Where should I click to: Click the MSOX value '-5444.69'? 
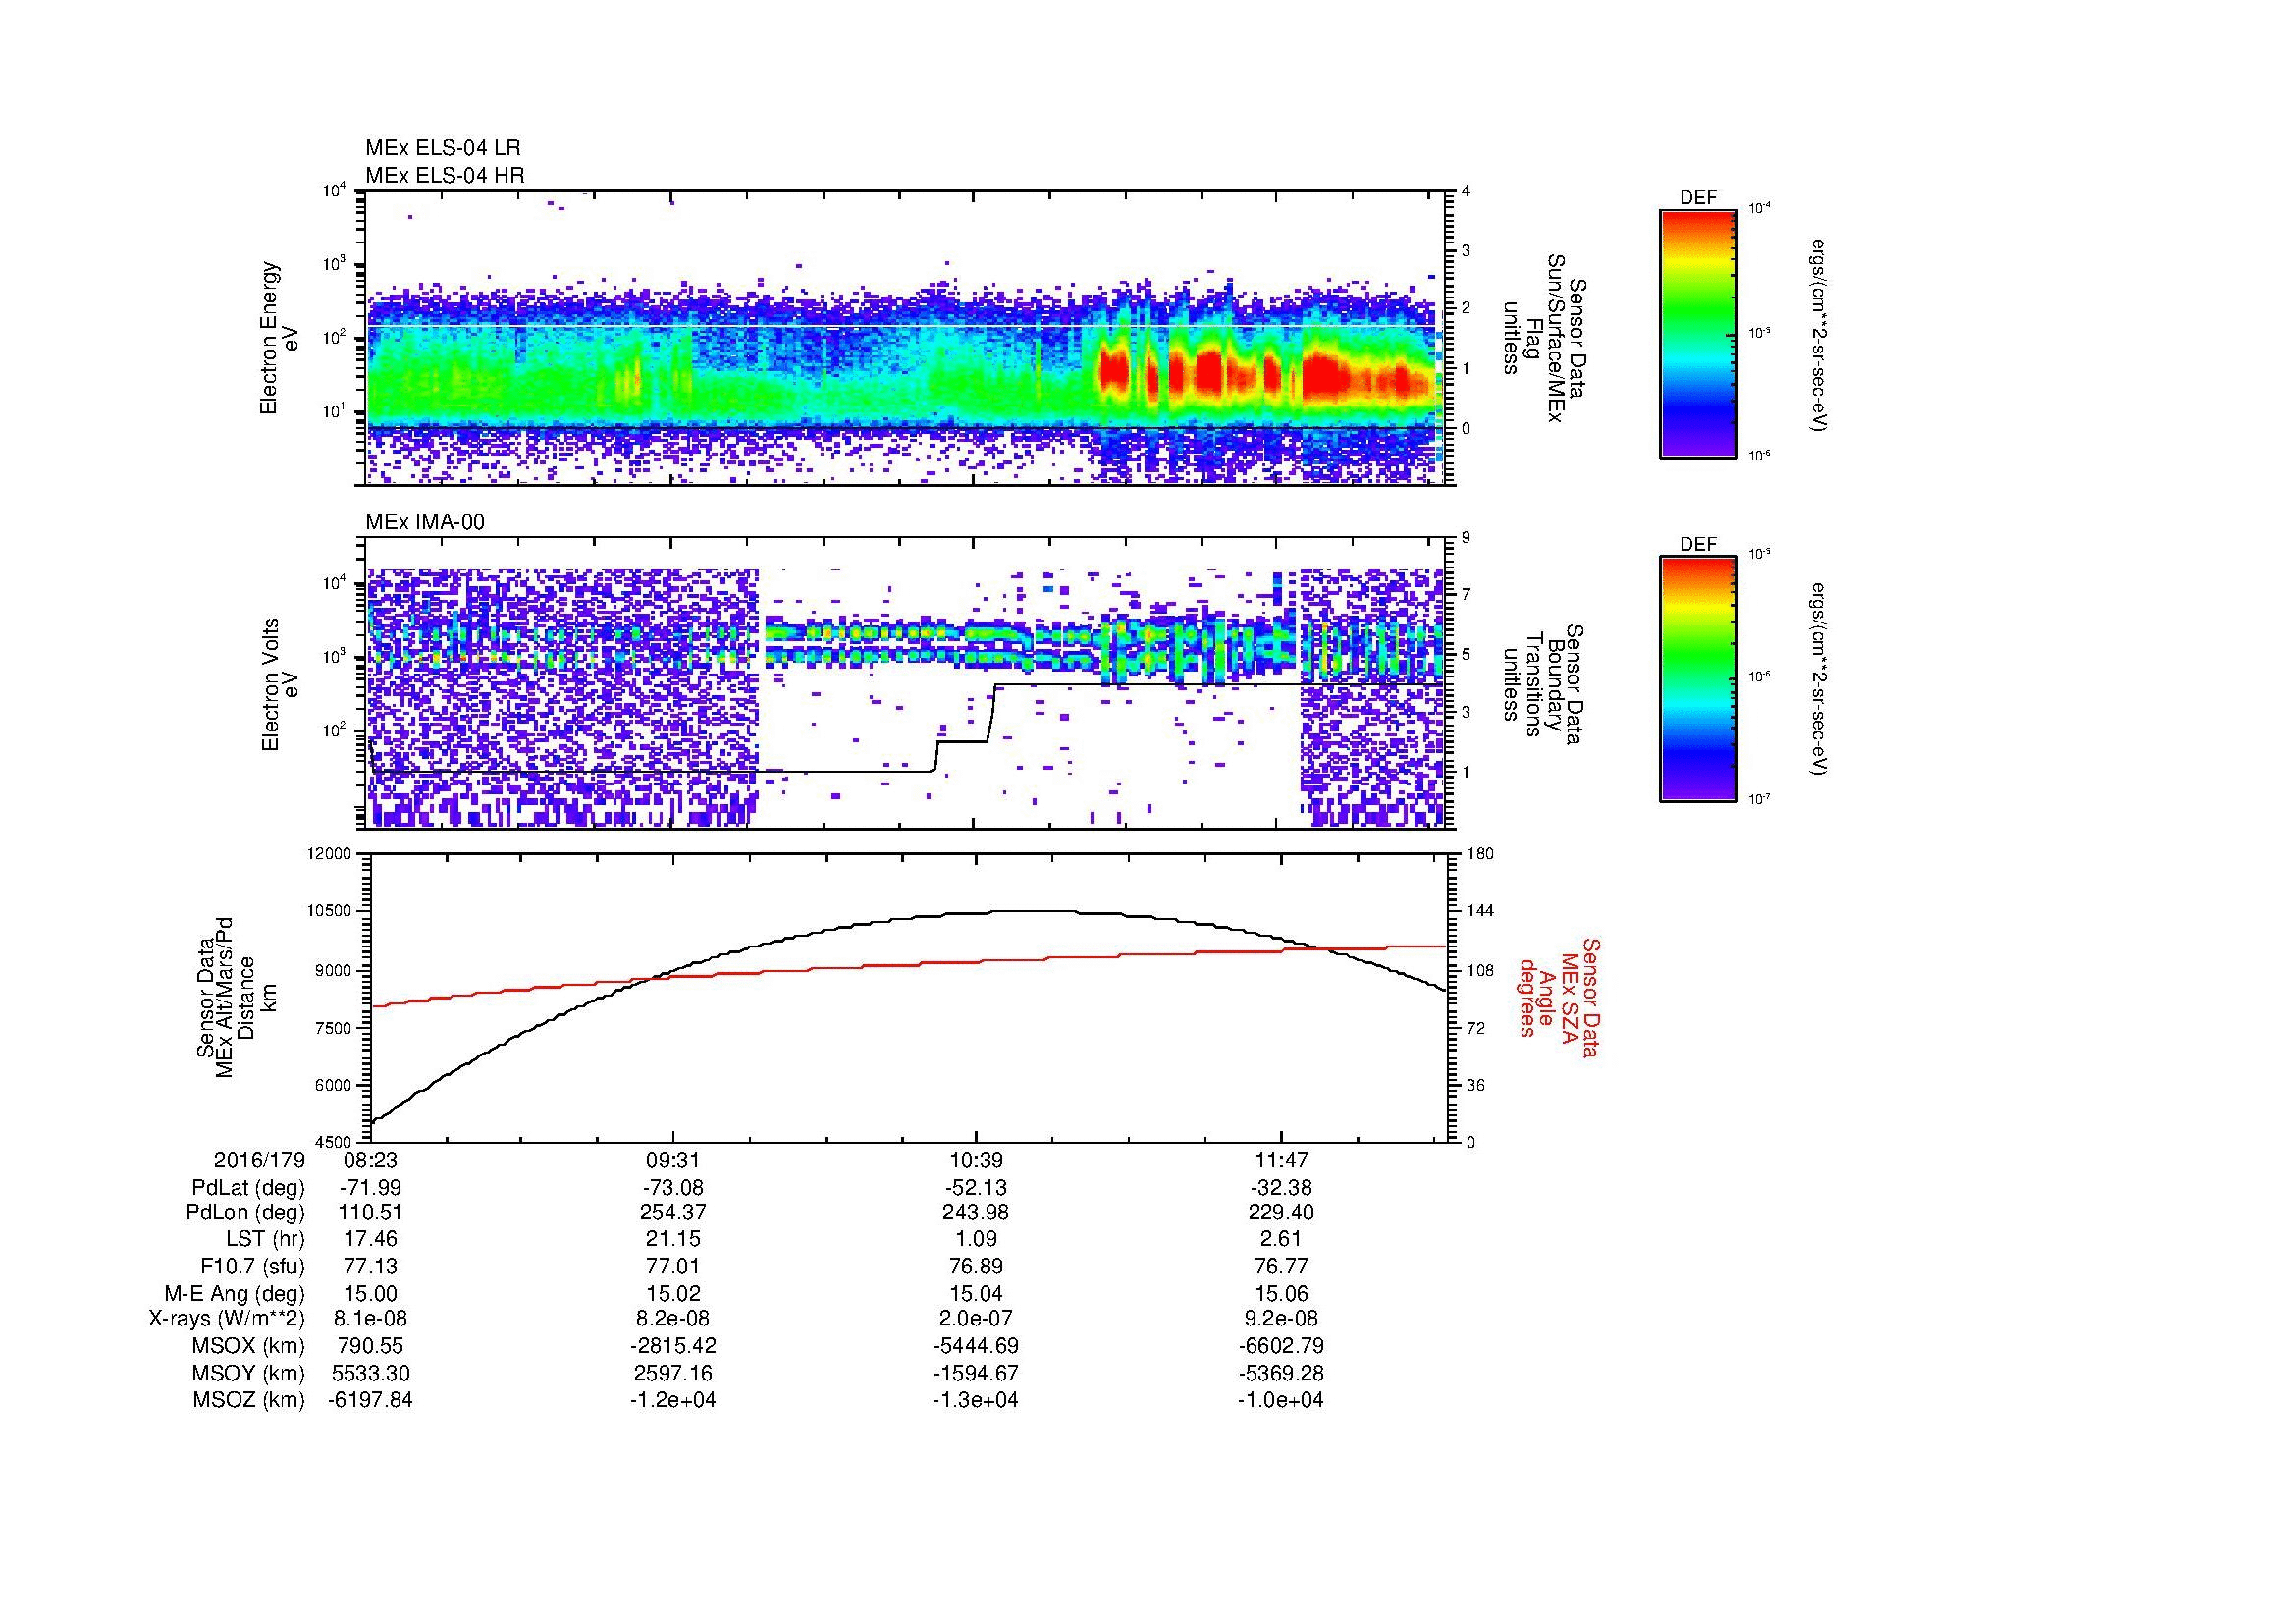(976, 1346)
